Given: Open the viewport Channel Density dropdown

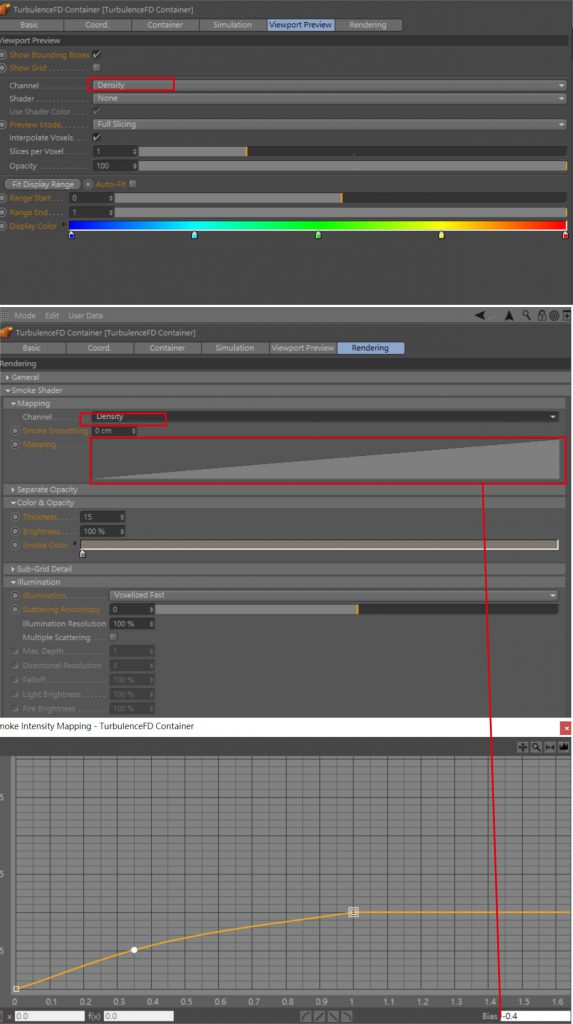Looking at the screenshot, I should tap(329, 85).
